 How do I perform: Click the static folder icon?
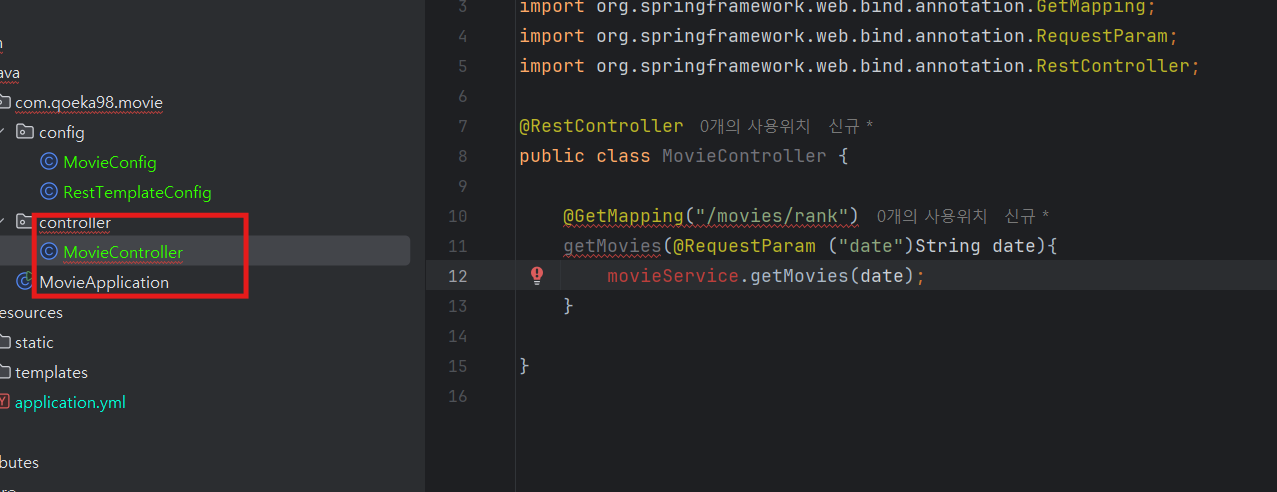point(5,342)
